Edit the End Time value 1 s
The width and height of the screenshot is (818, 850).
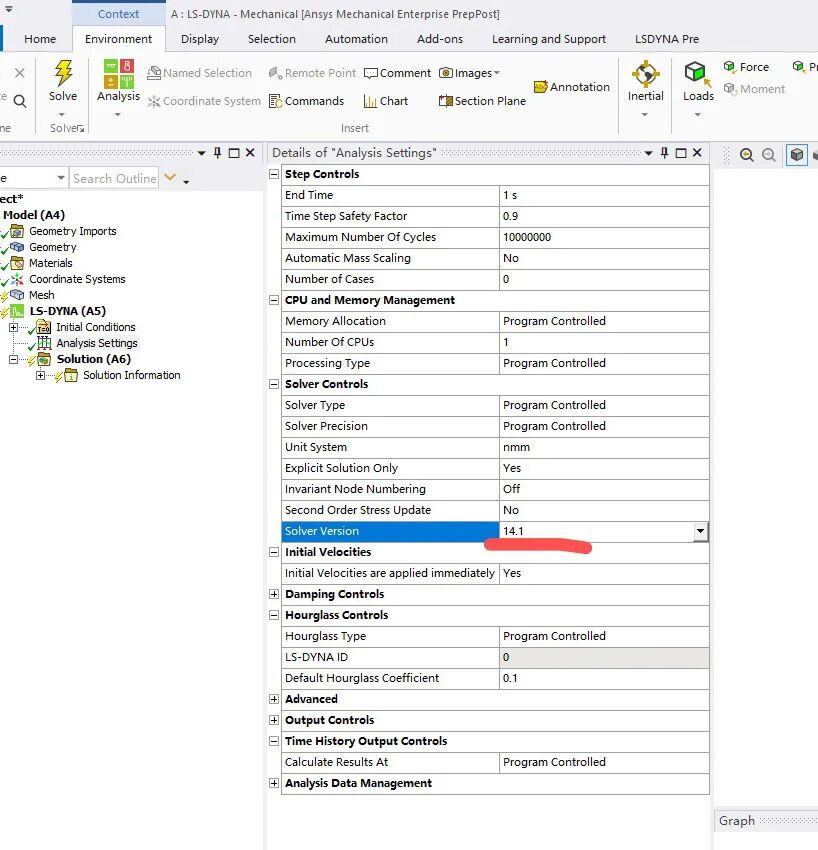pyautogui.click(x=604, y=195)
